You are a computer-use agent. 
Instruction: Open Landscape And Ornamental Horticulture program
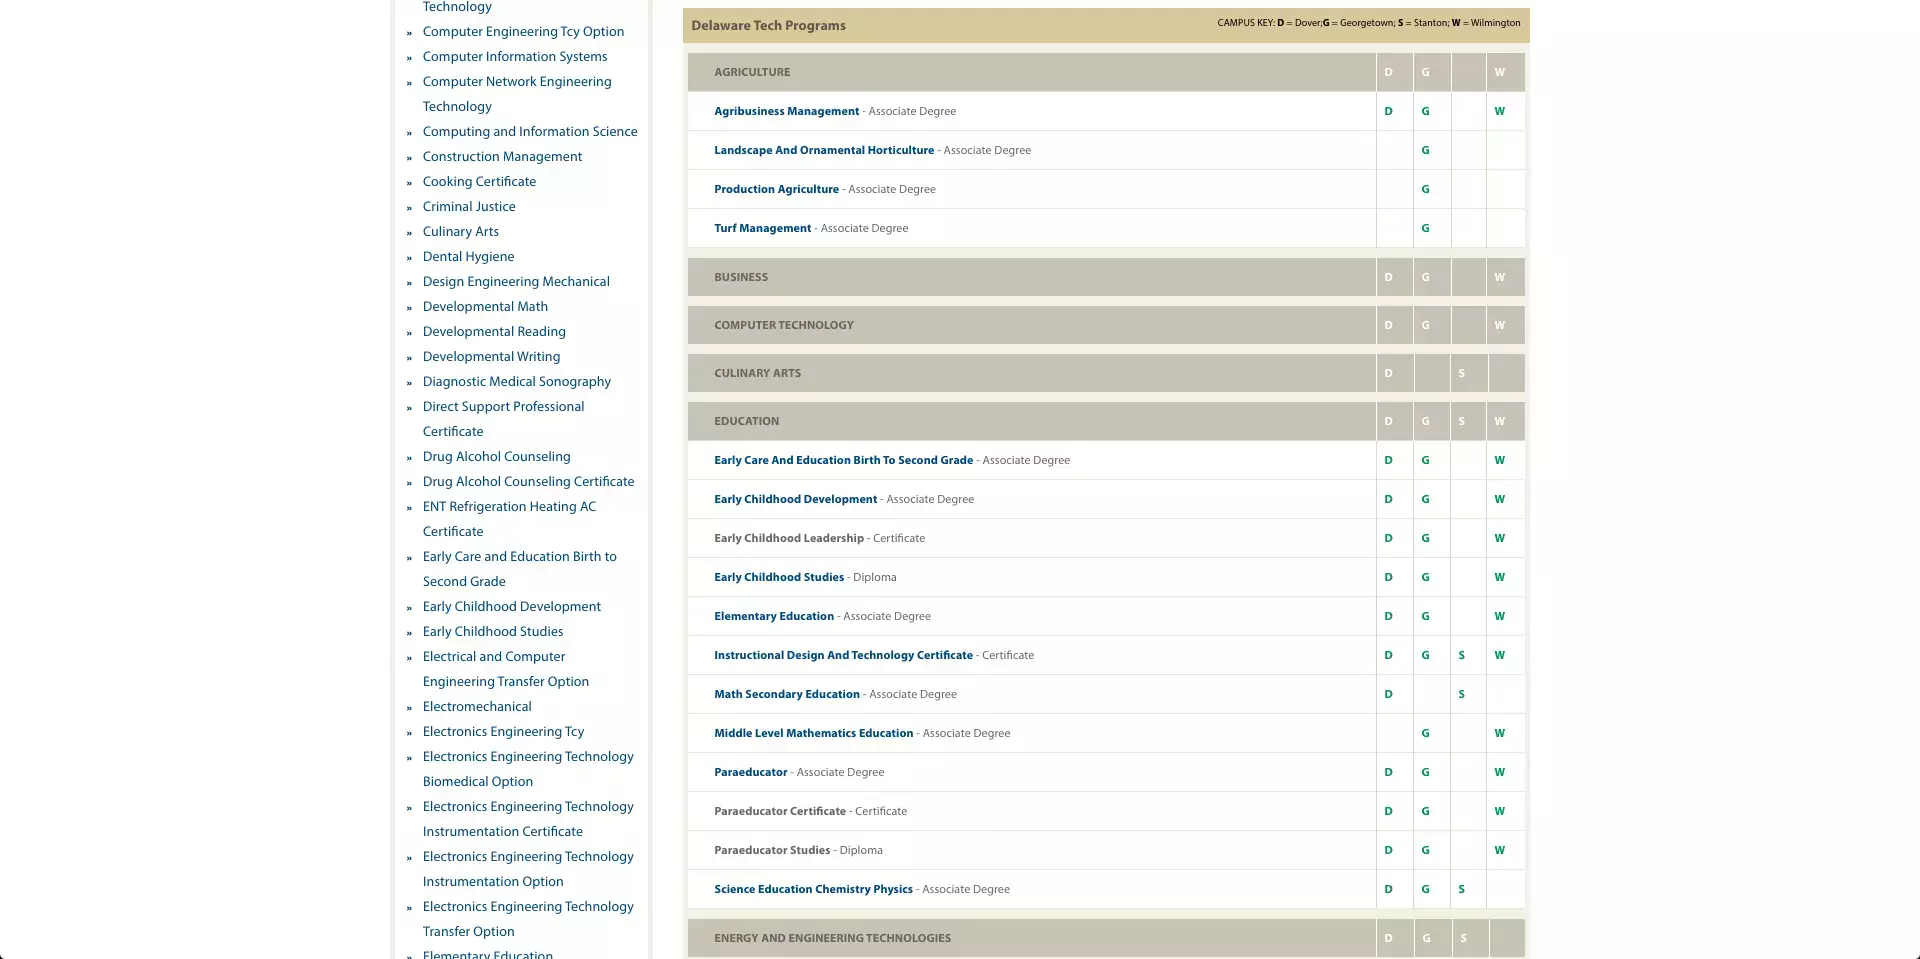coord(824,150)
